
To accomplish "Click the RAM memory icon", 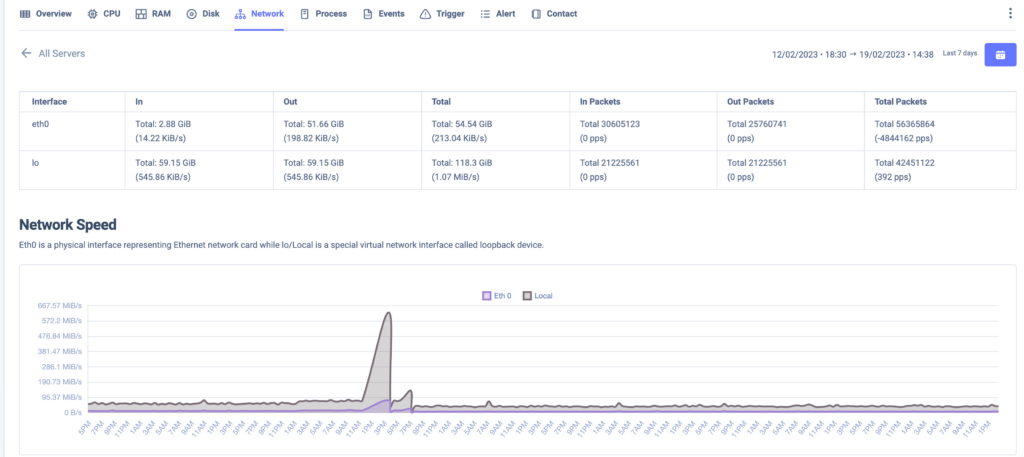I will point(141,14).
